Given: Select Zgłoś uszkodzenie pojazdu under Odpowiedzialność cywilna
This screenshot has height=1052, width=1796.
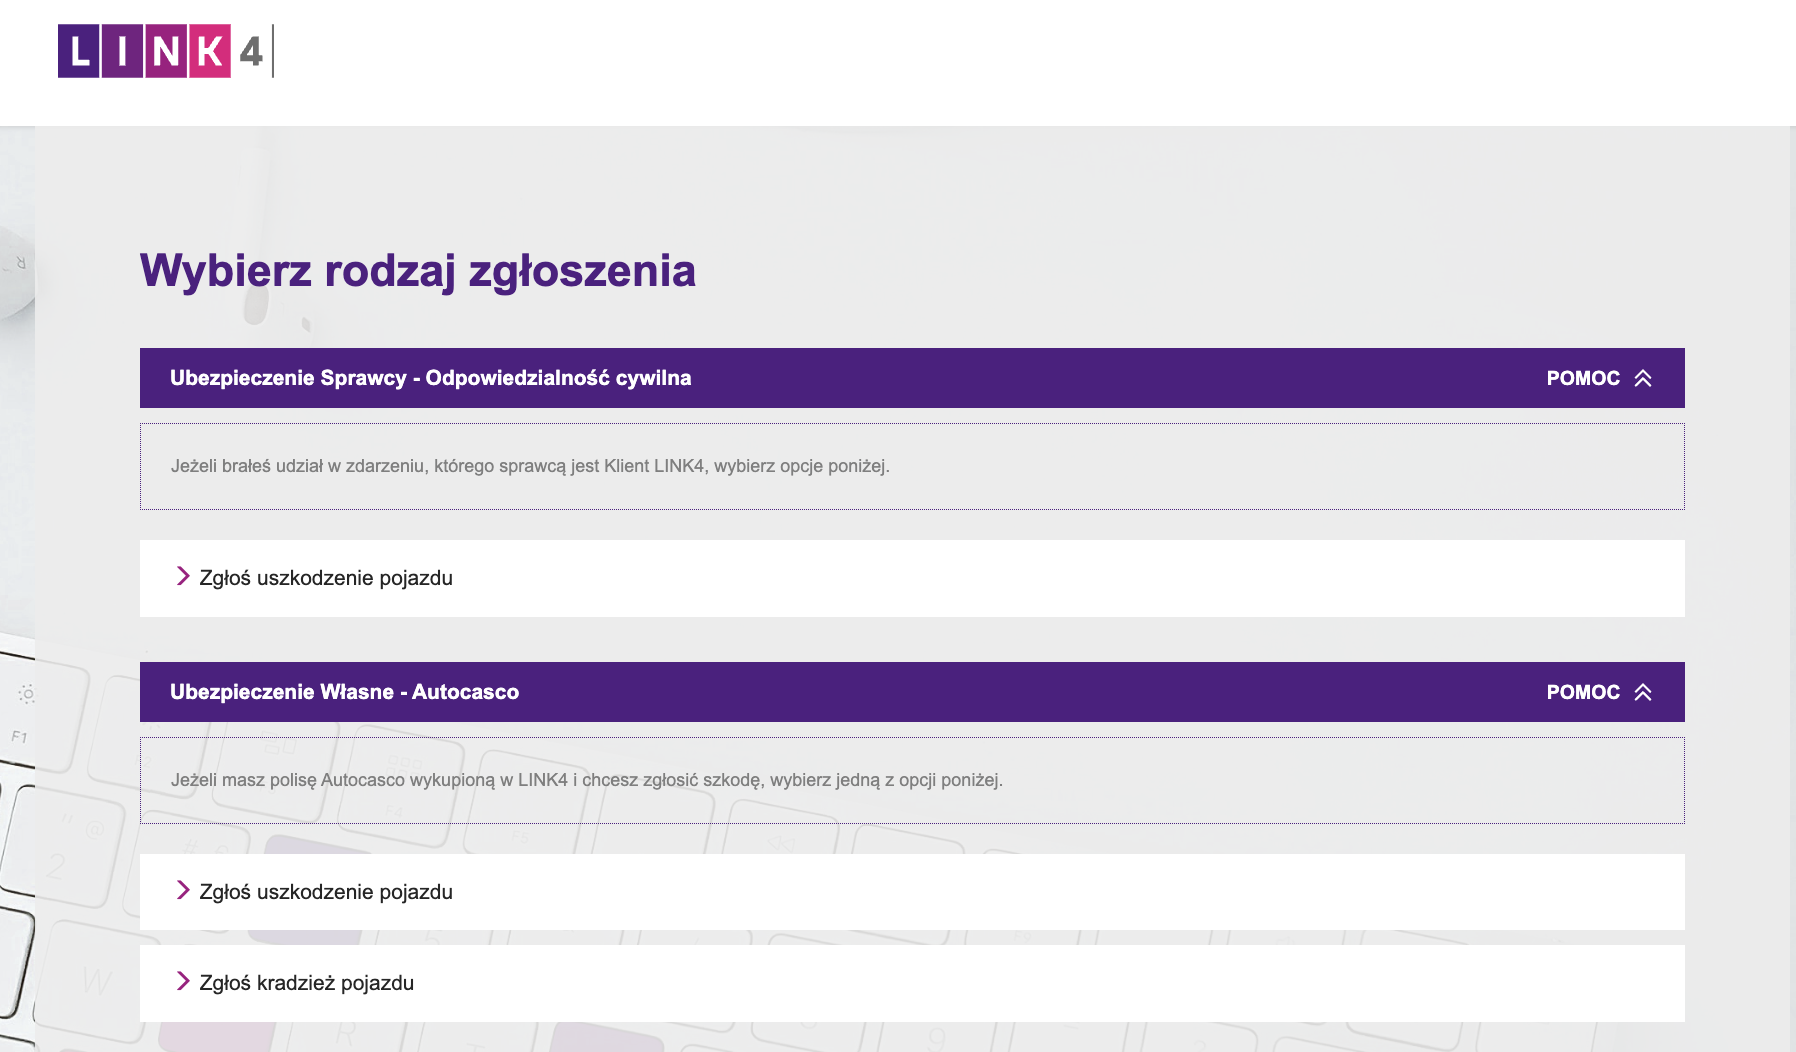Looking at the screenshot, I should (327, 577).
